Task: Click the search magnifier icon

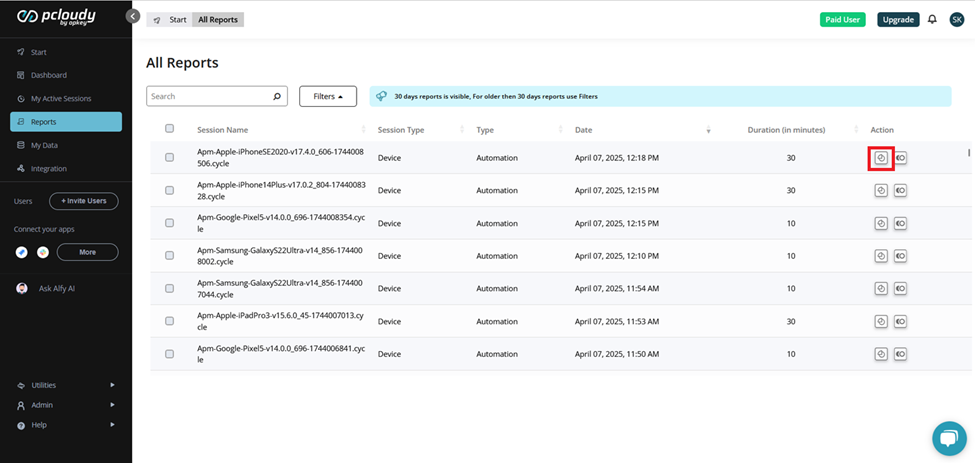Action: click(277, 97)
